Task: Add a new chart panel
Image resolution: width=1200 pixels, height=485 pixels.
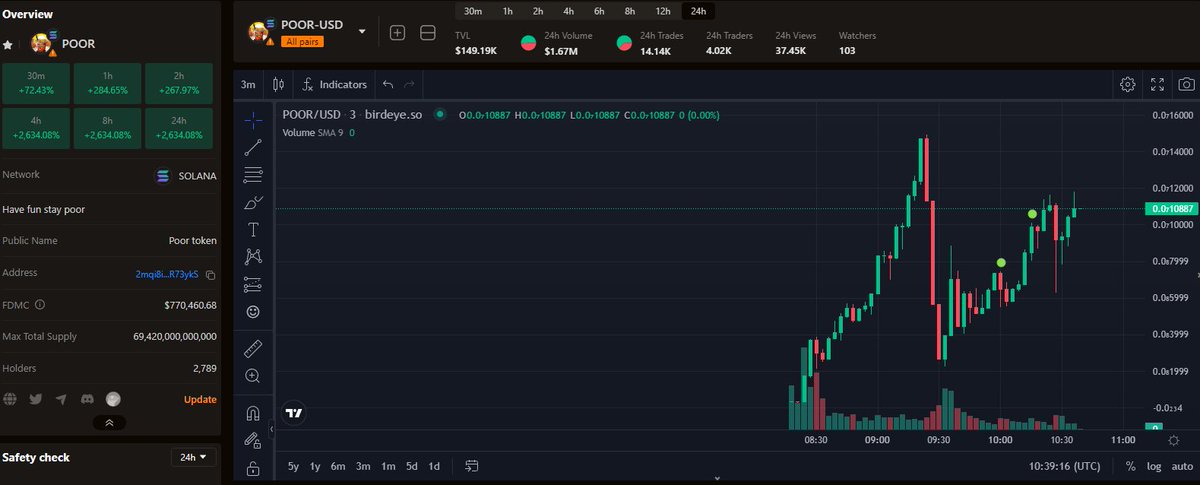Action: [x=397, y=33]
